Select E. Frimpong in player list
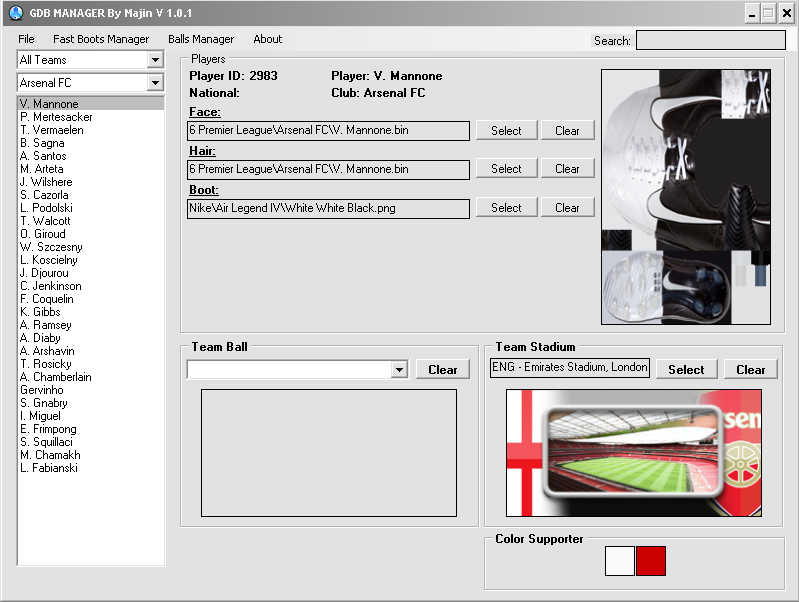799x602 pixels. (x=91, y=429)
